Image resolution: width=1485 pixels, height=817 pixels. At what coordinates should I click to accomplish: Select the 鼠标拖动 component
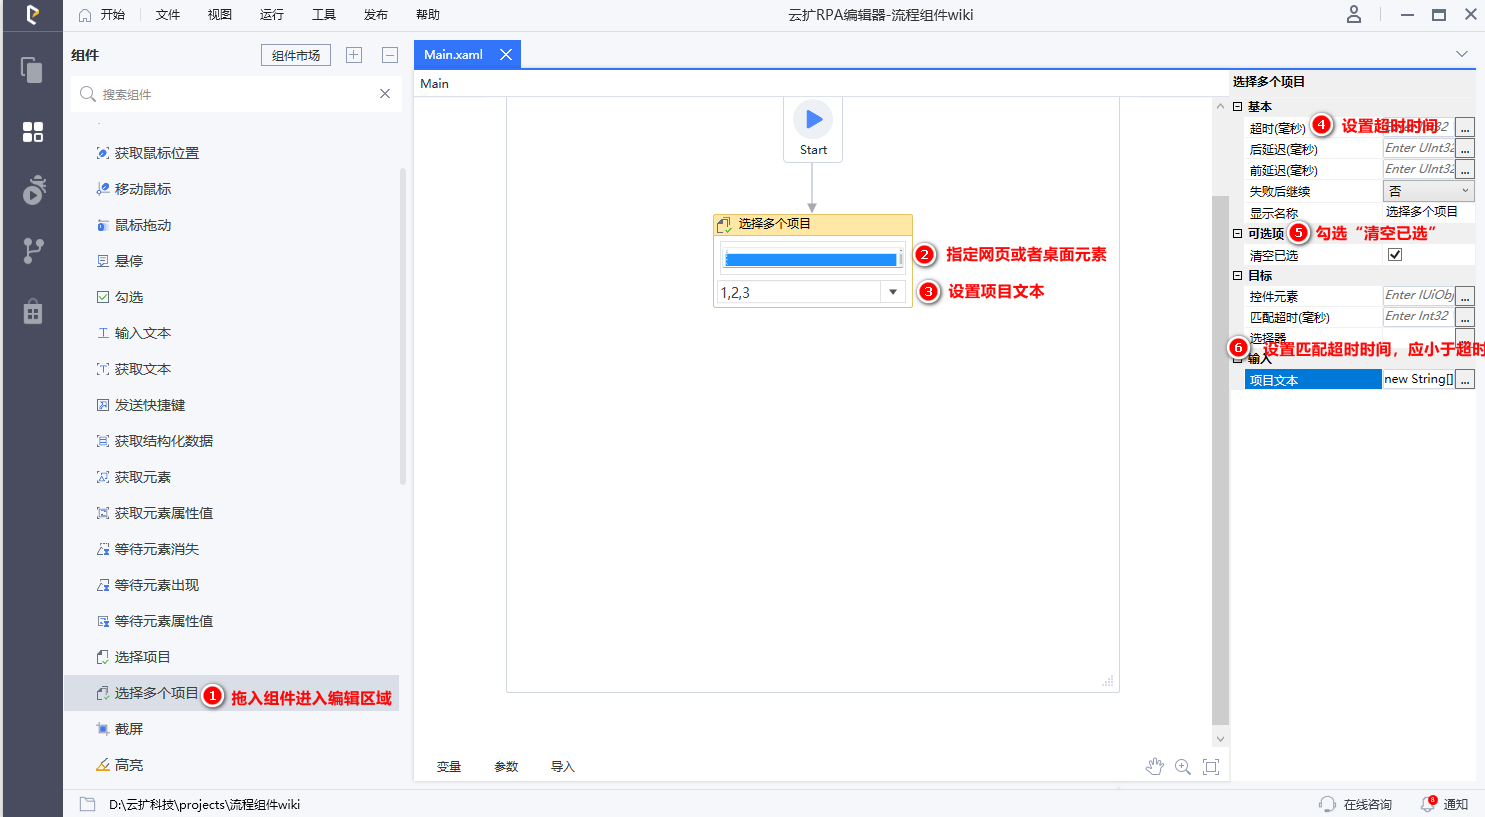(142, 225)
